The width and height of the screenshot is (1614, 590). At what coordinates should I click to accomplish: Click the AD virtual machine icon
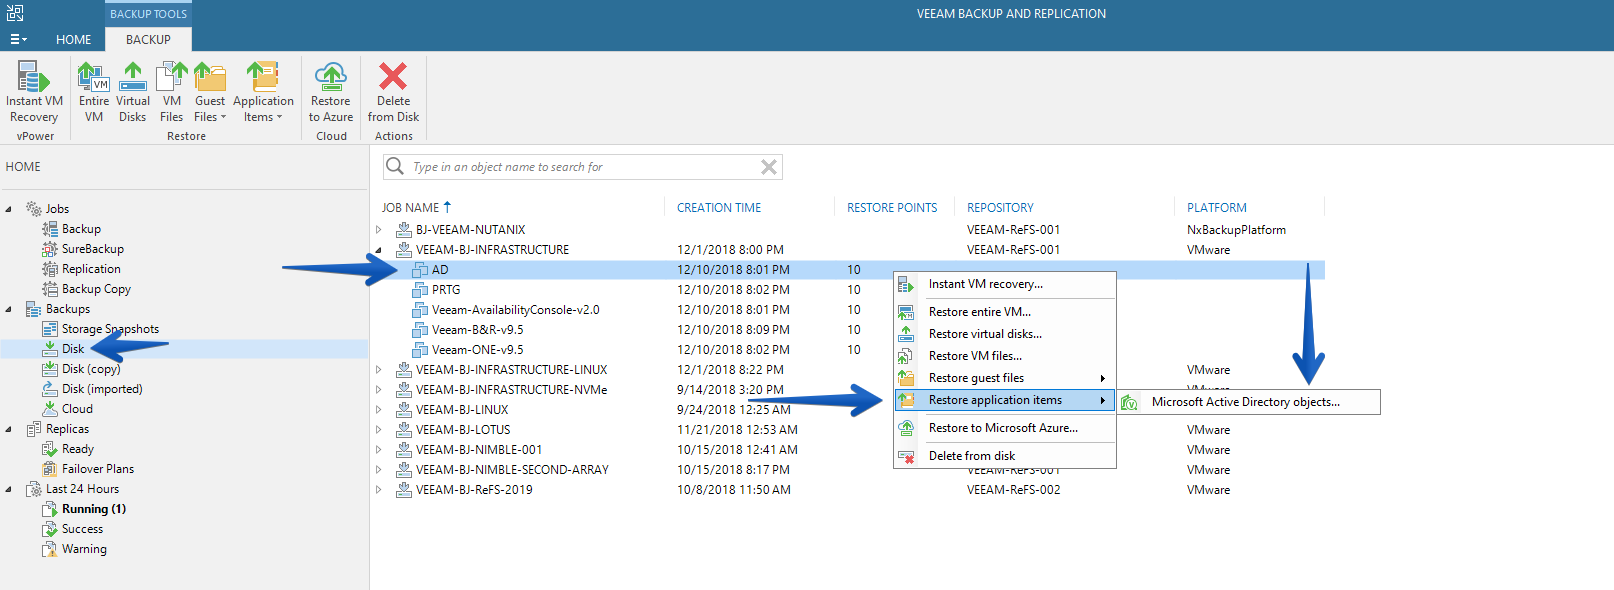point(420,269)
